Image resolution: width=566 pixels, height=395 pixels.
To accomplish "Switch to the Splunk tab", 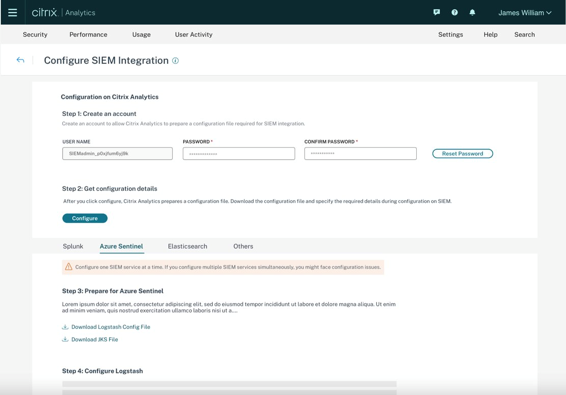I will click(x=73, y=246).
